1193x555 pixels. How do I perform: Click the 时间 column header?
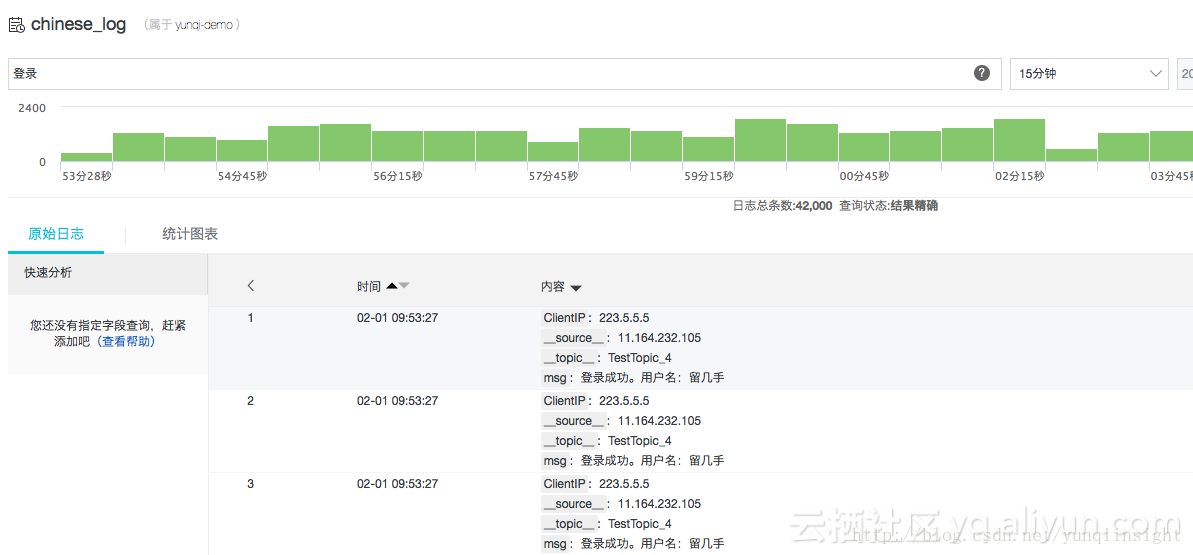[x=369, y=286]
